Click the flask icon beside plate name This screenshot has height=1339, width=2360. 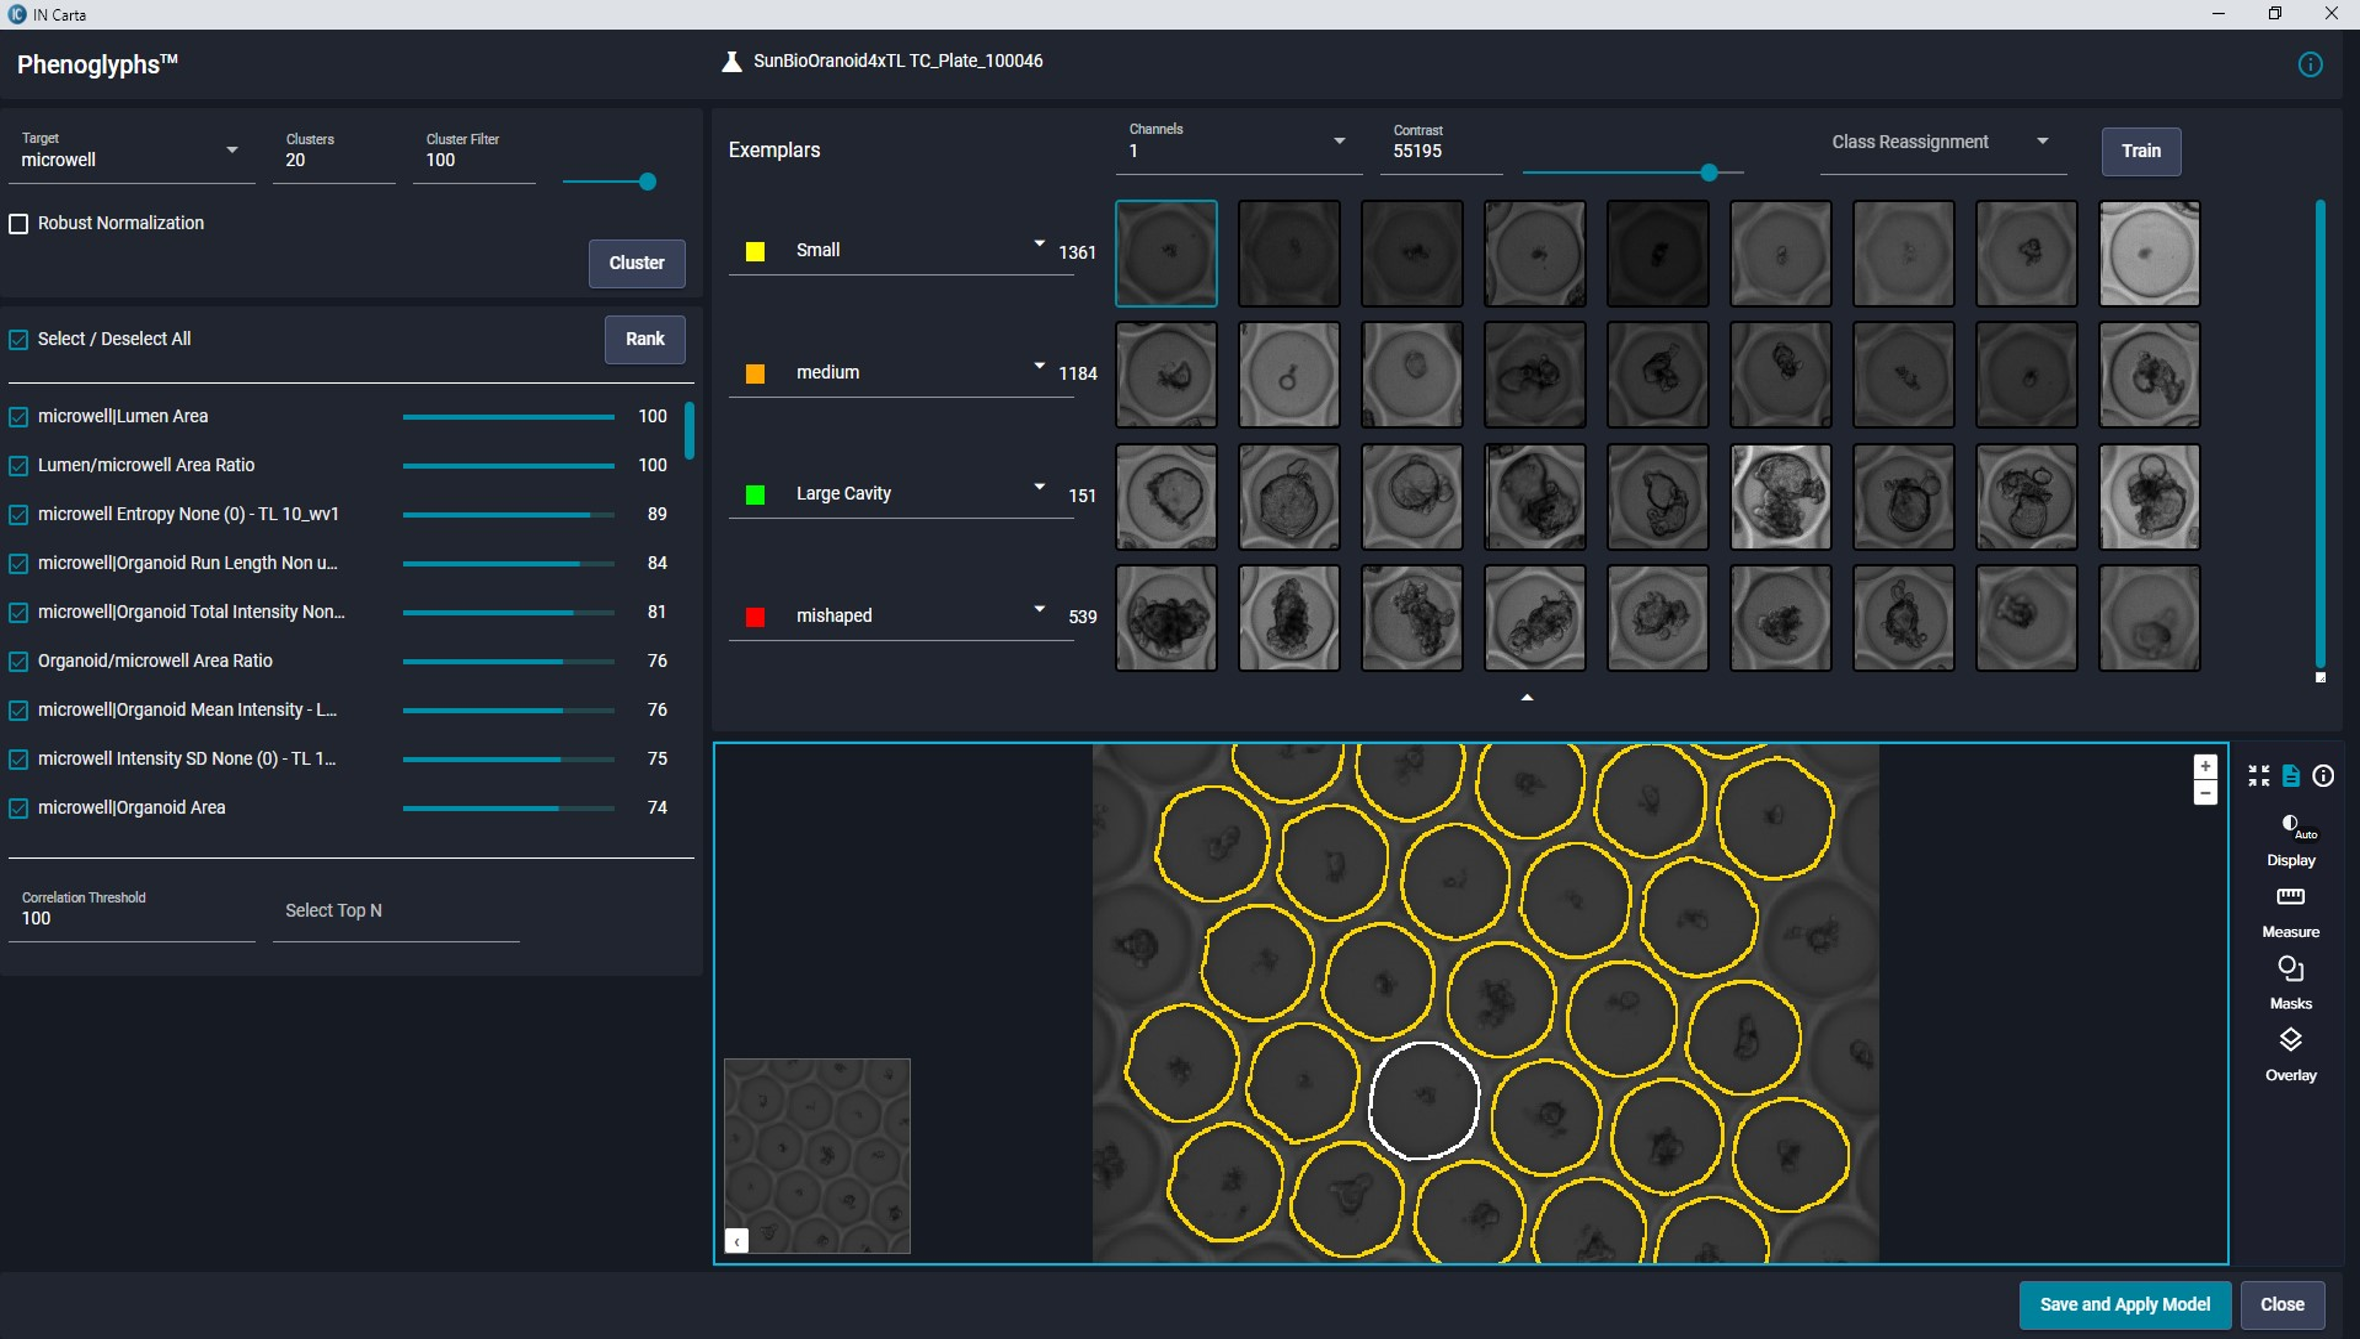tap(732, 62)
